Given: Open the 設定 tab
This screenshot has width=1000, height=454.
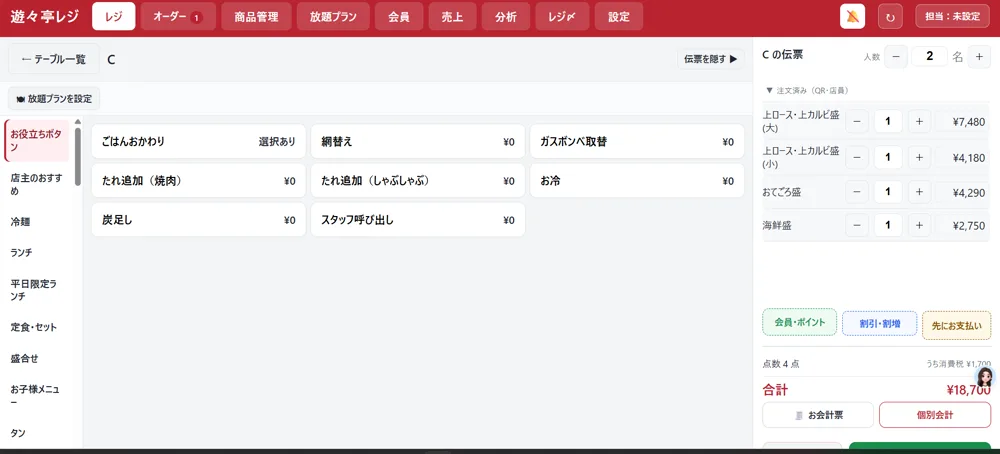Looking at the screenshot, I should point(619,17).
